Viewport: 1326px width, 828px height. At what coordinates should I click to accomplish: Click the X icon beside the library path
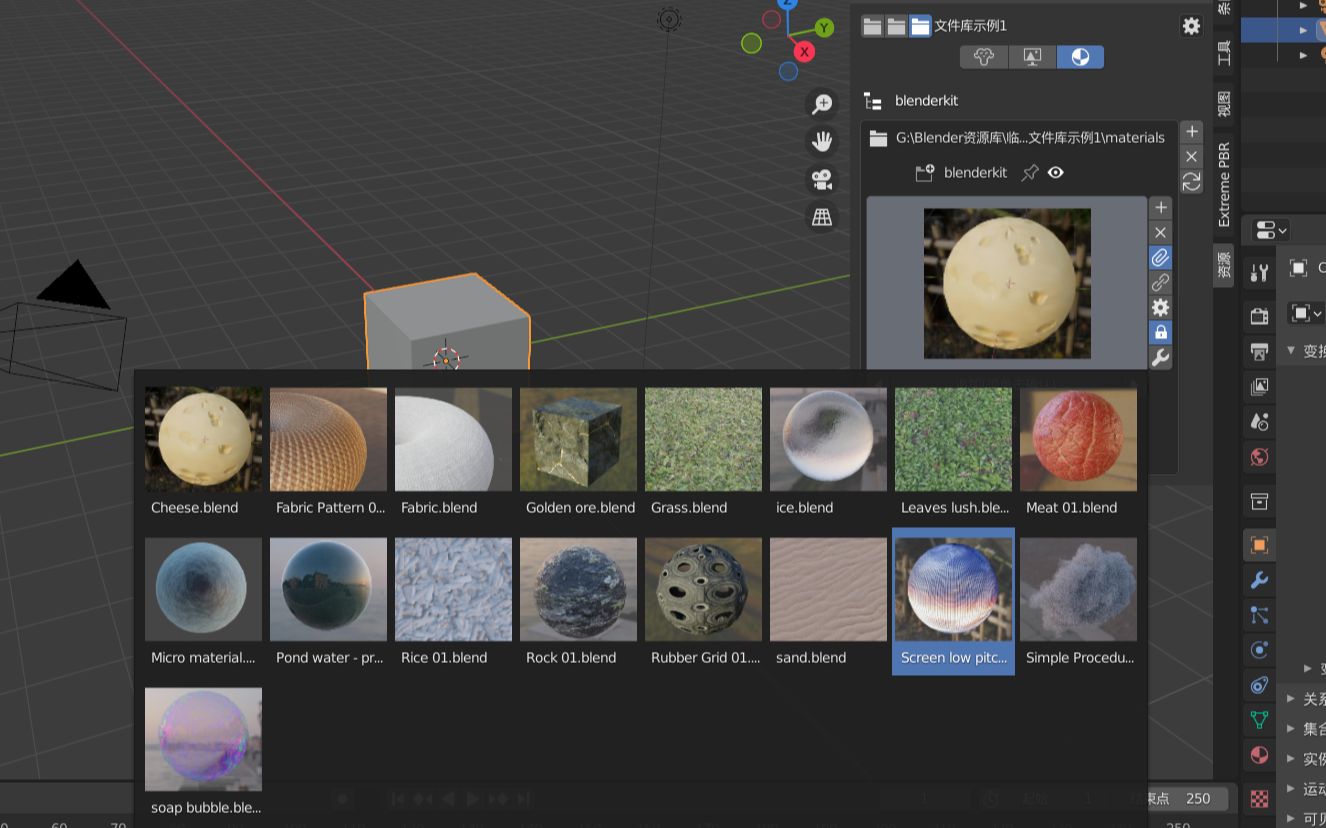[1191, 157]
